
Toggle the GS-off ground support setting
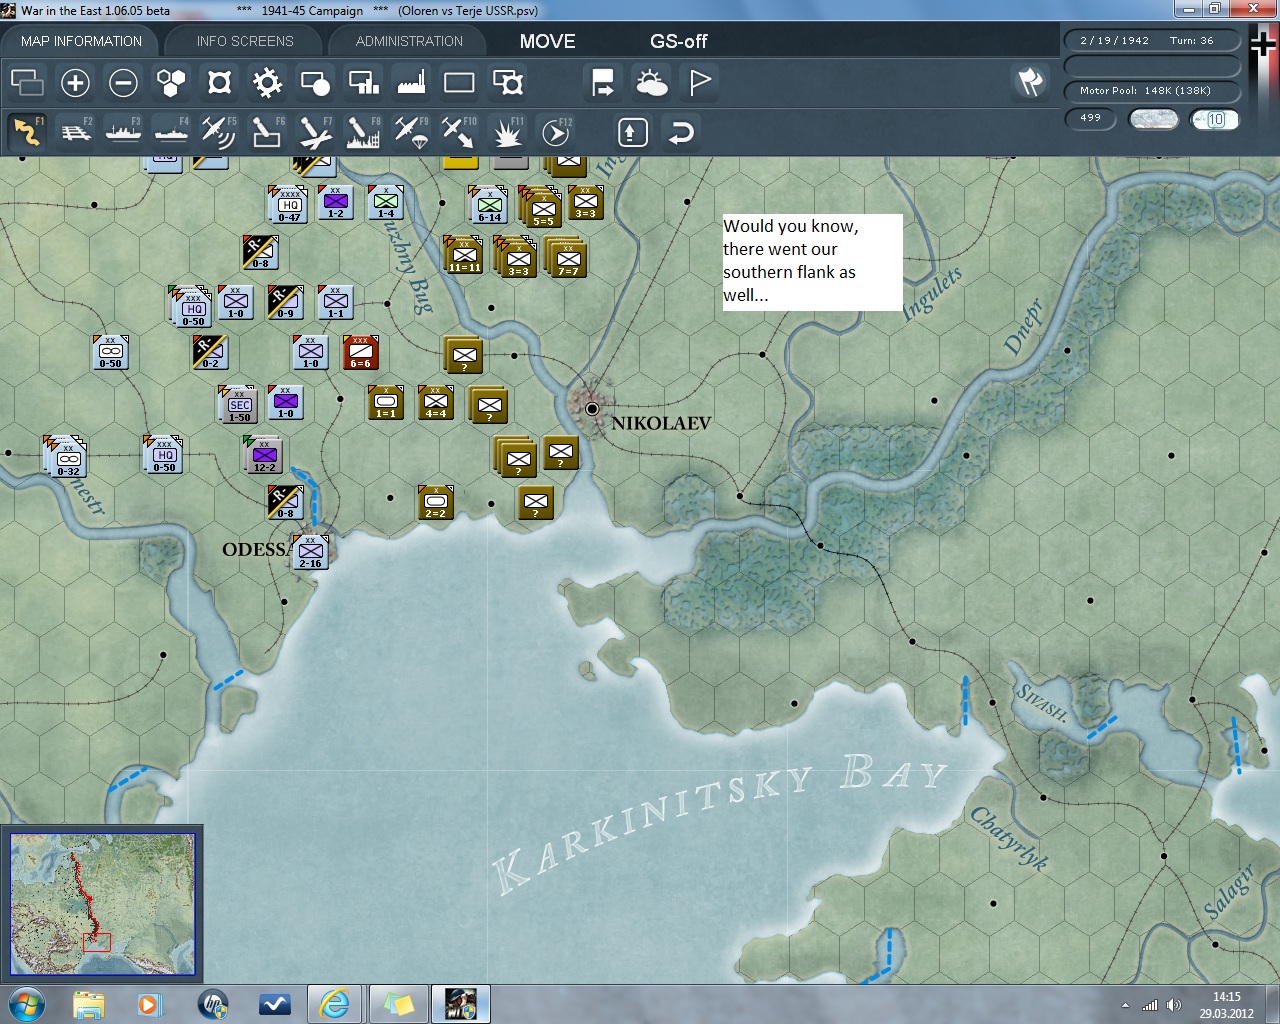(679, 41)
